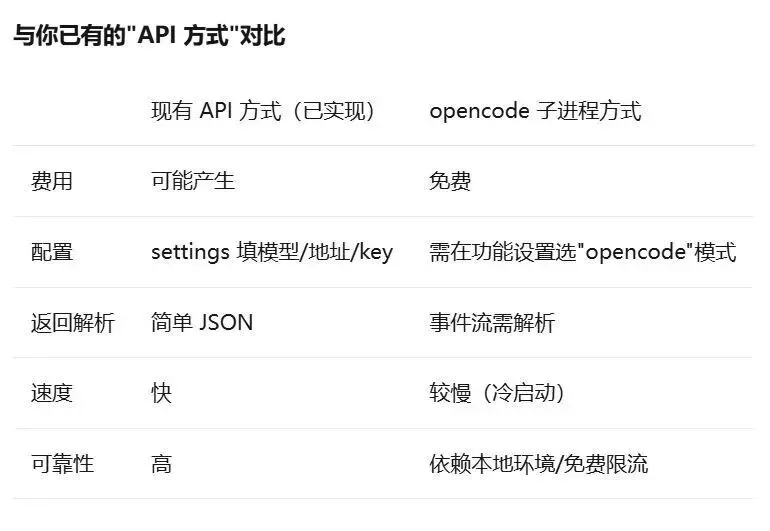The width and height of the screenshot is (770, 531).
Task: Select column header 现有 API 方式（已实现）
Action: [x=263, y=111]
